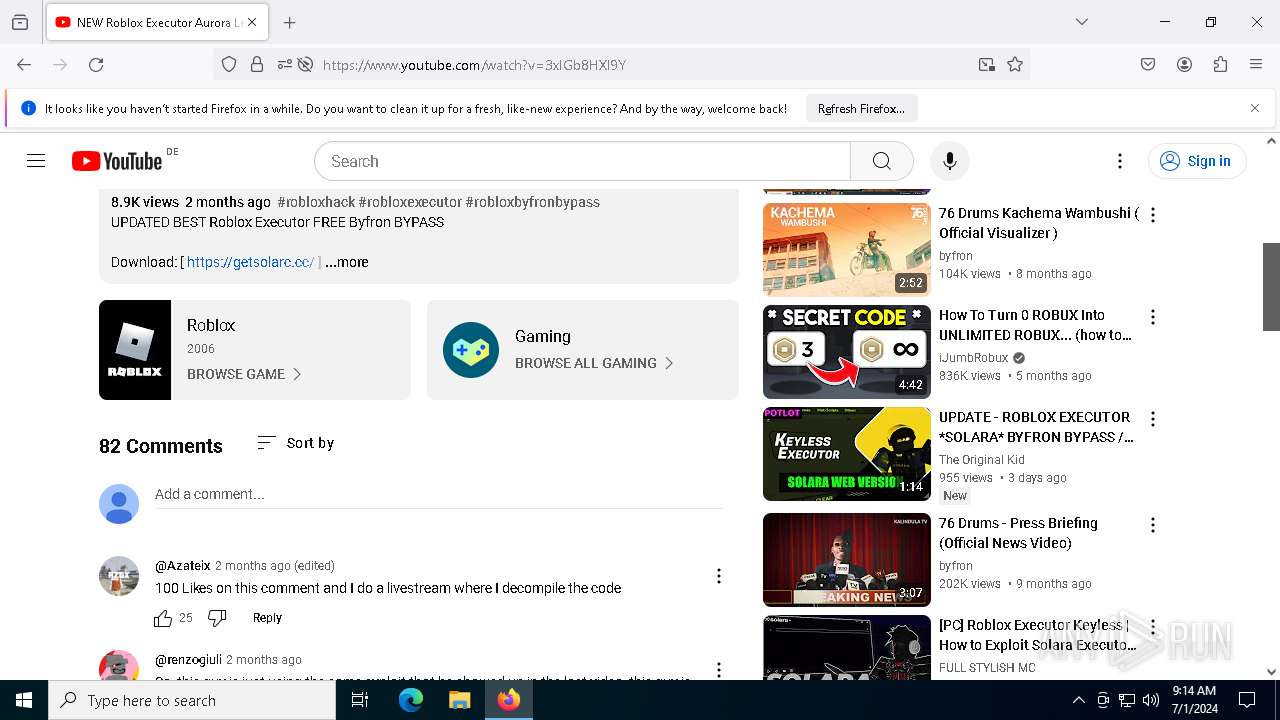Viewport: 1280px width, 720px height.
Task: Open 76 Drums Kachema Wambushi thumbnail
Action: [847, 249]
